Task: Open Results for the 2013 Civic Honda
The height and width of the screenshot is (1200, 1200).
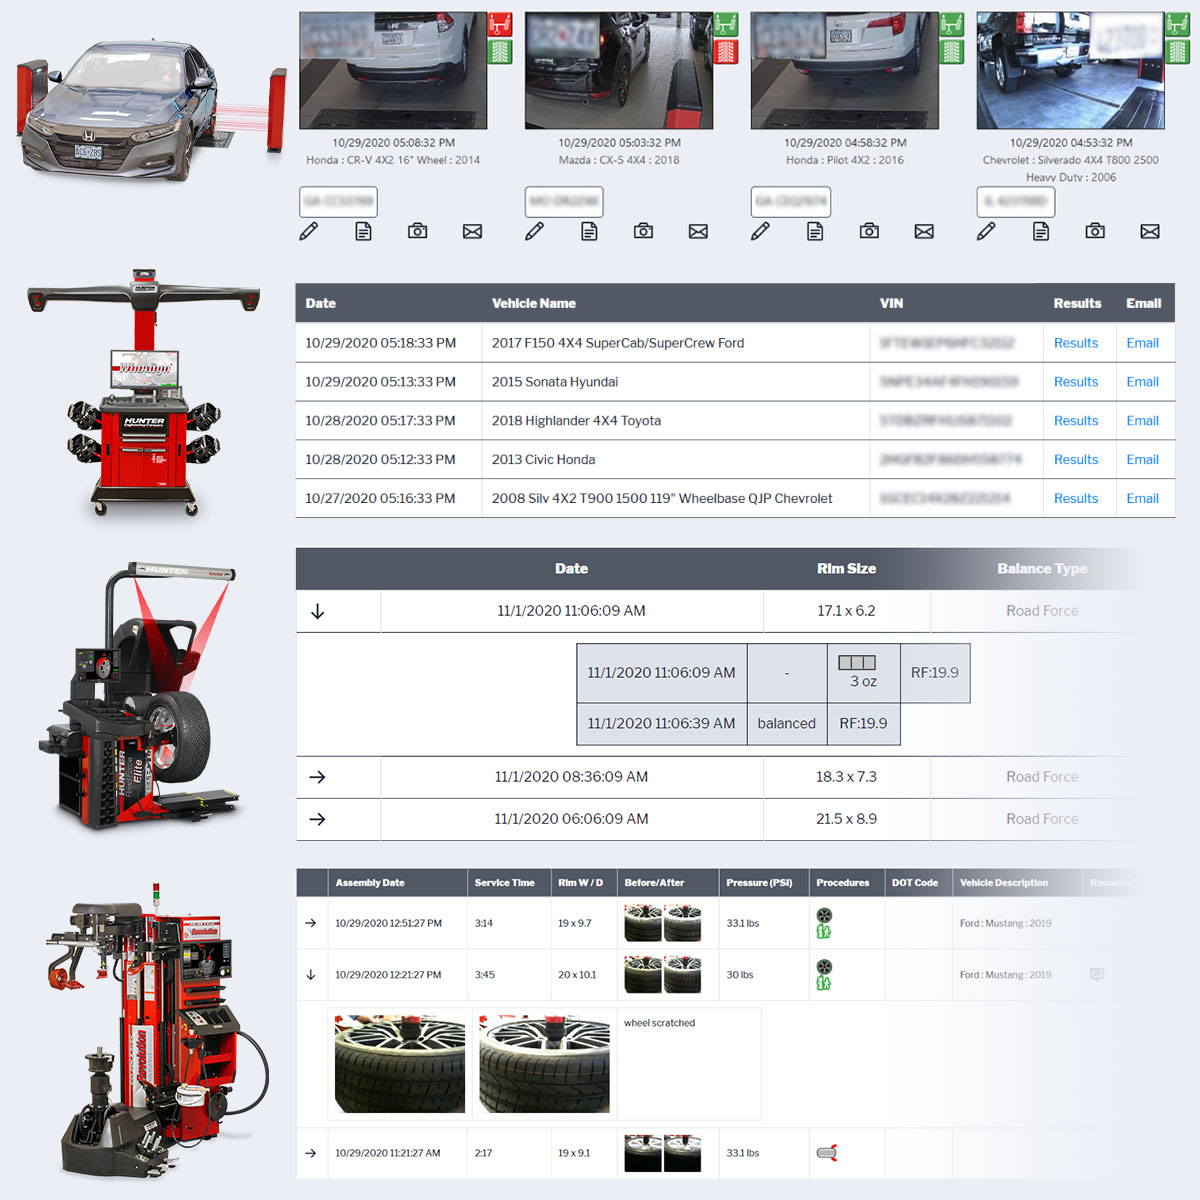Action: [1076, 460]
